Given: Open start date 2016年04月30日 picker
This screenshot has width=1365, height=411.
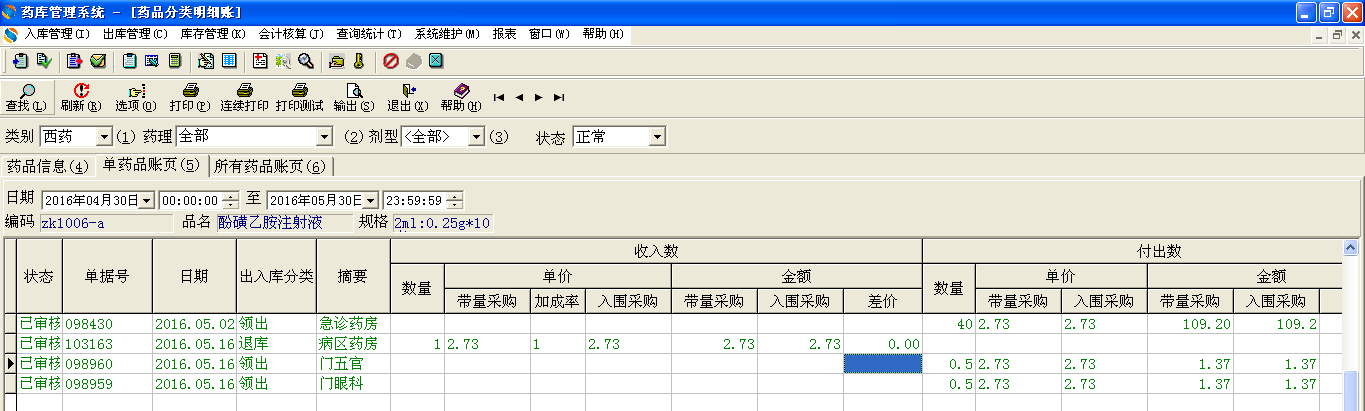Looking at the screenshot, I should [x=147, y=201].
